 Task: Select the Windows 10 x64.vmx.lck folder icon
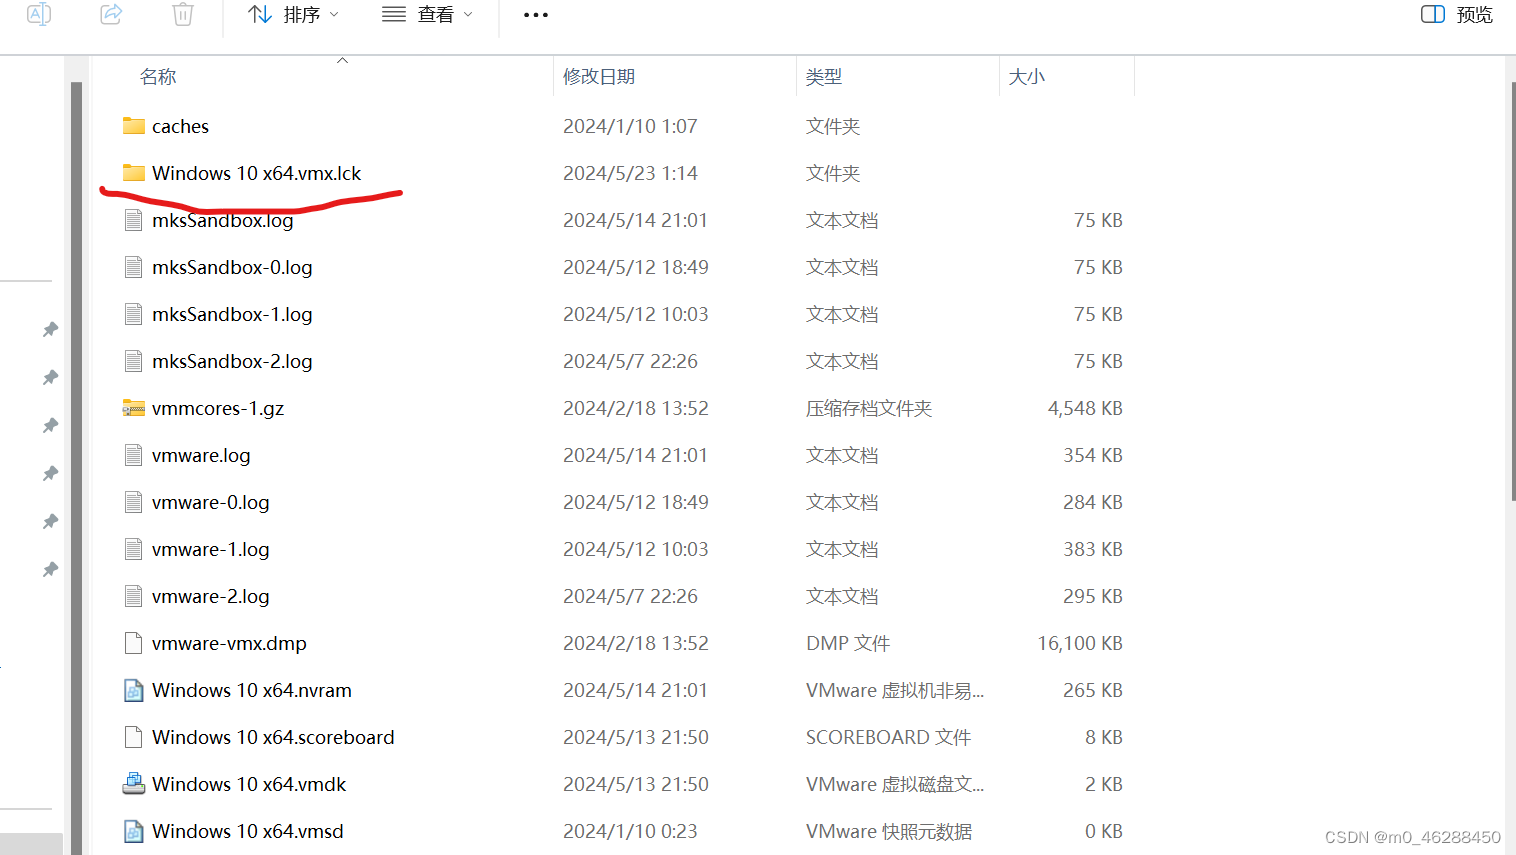pos(134,173)
